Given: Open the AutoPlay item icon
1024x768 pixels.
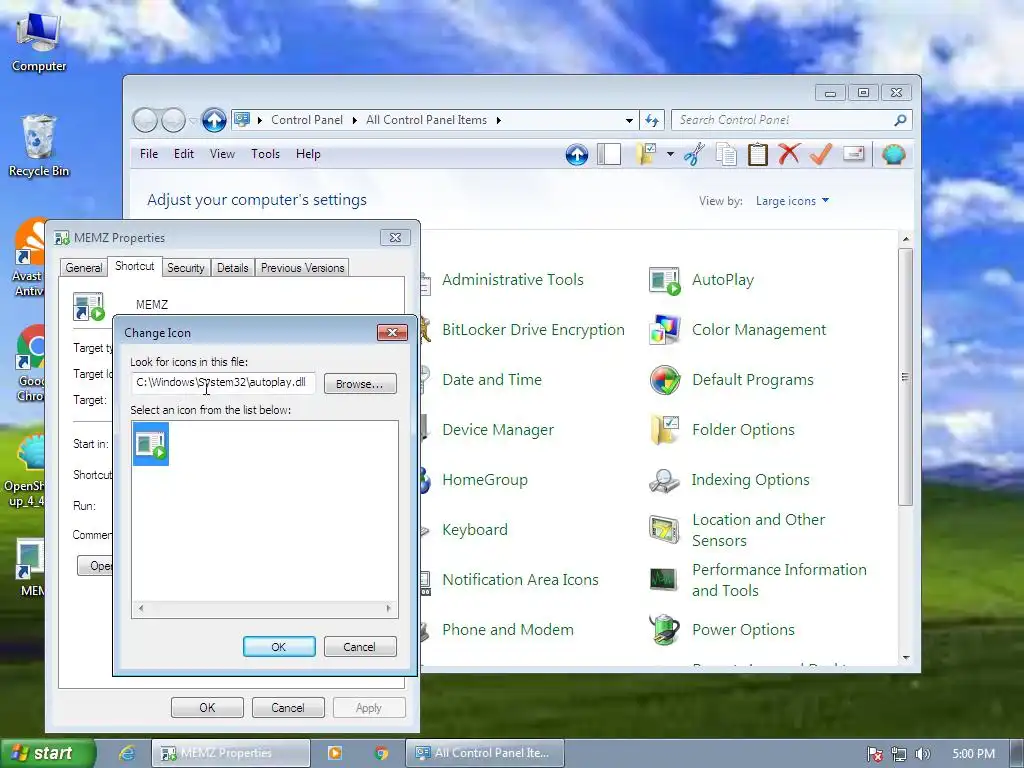Looking at the screenshot, I should [x=665, y=281].
